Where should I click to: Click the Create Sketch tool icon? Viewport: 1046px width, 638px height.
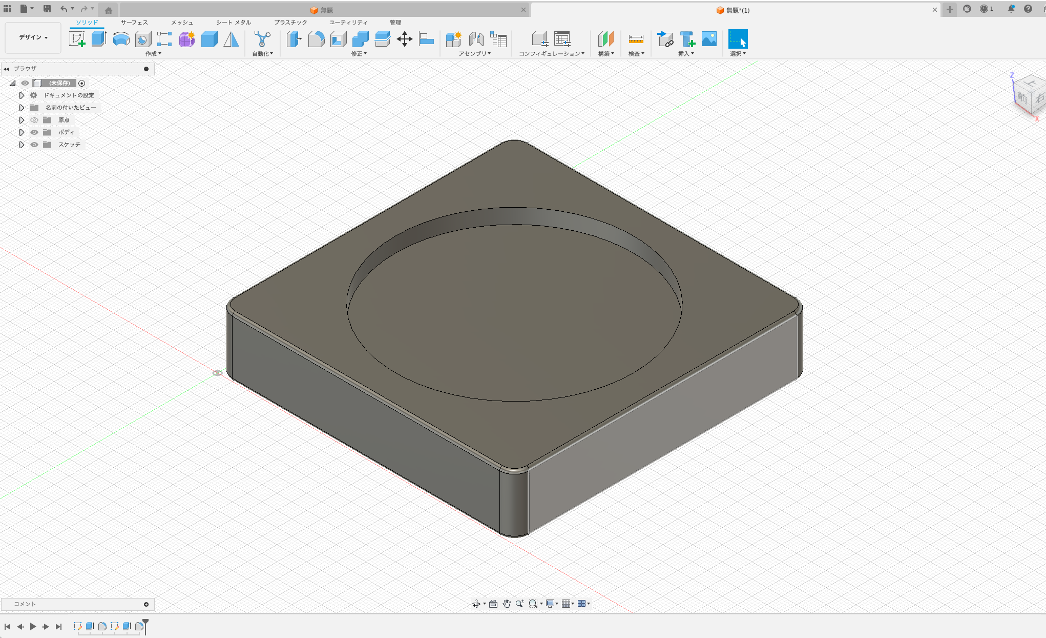coord(77,39)
